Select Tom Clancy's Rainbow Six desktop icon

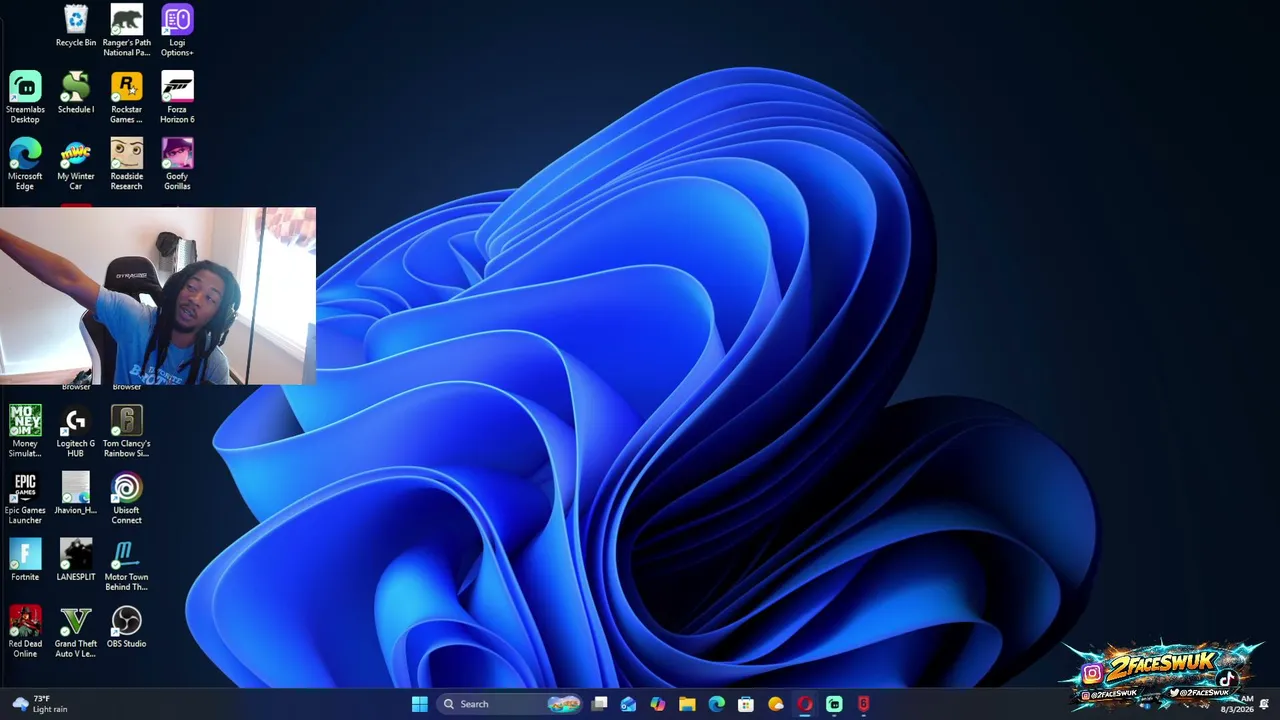(x=126, y=432)
